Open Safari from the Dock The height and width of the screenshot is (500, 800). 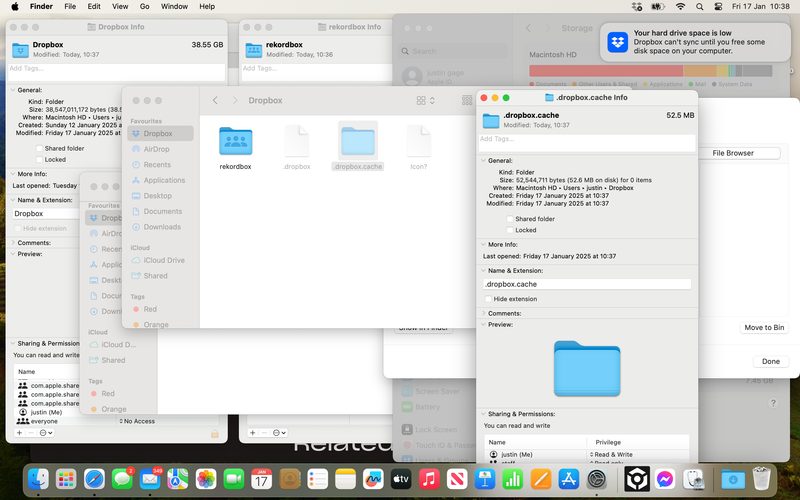(x=94, y=479)
